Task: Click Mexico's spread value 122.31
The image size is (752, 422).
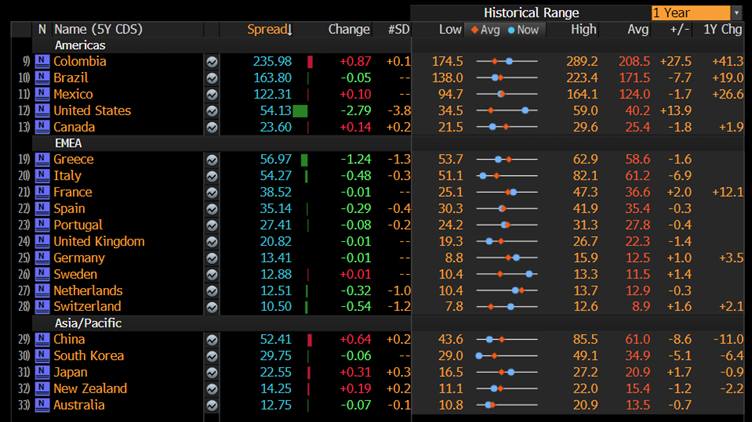Action: 272,94
